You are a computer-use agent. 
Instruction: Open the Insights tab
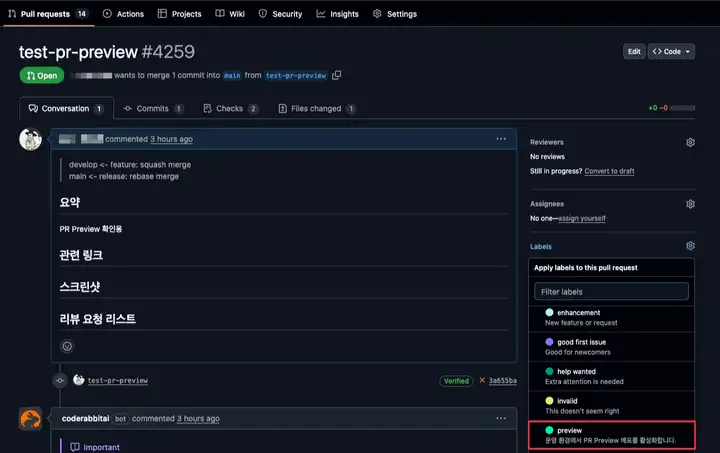click(338, 14)
